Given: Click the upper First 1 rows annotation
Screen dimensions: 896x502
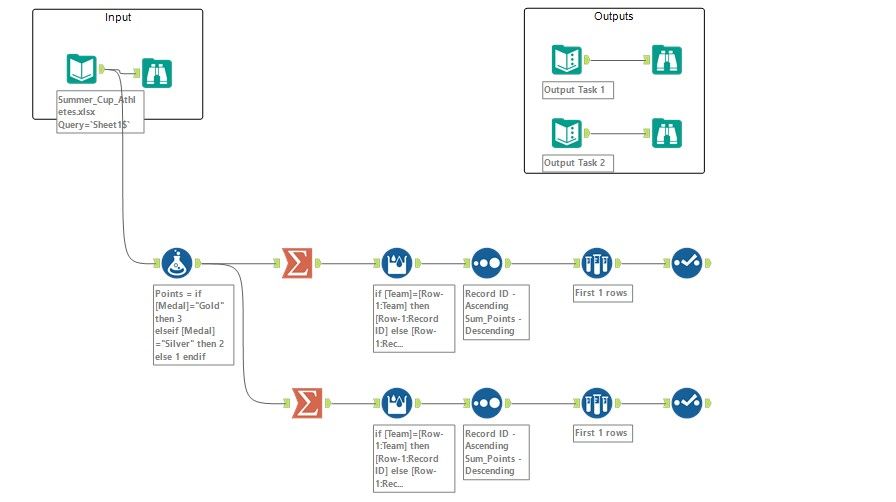Looking at the screenshot, I should coord(603,293).
